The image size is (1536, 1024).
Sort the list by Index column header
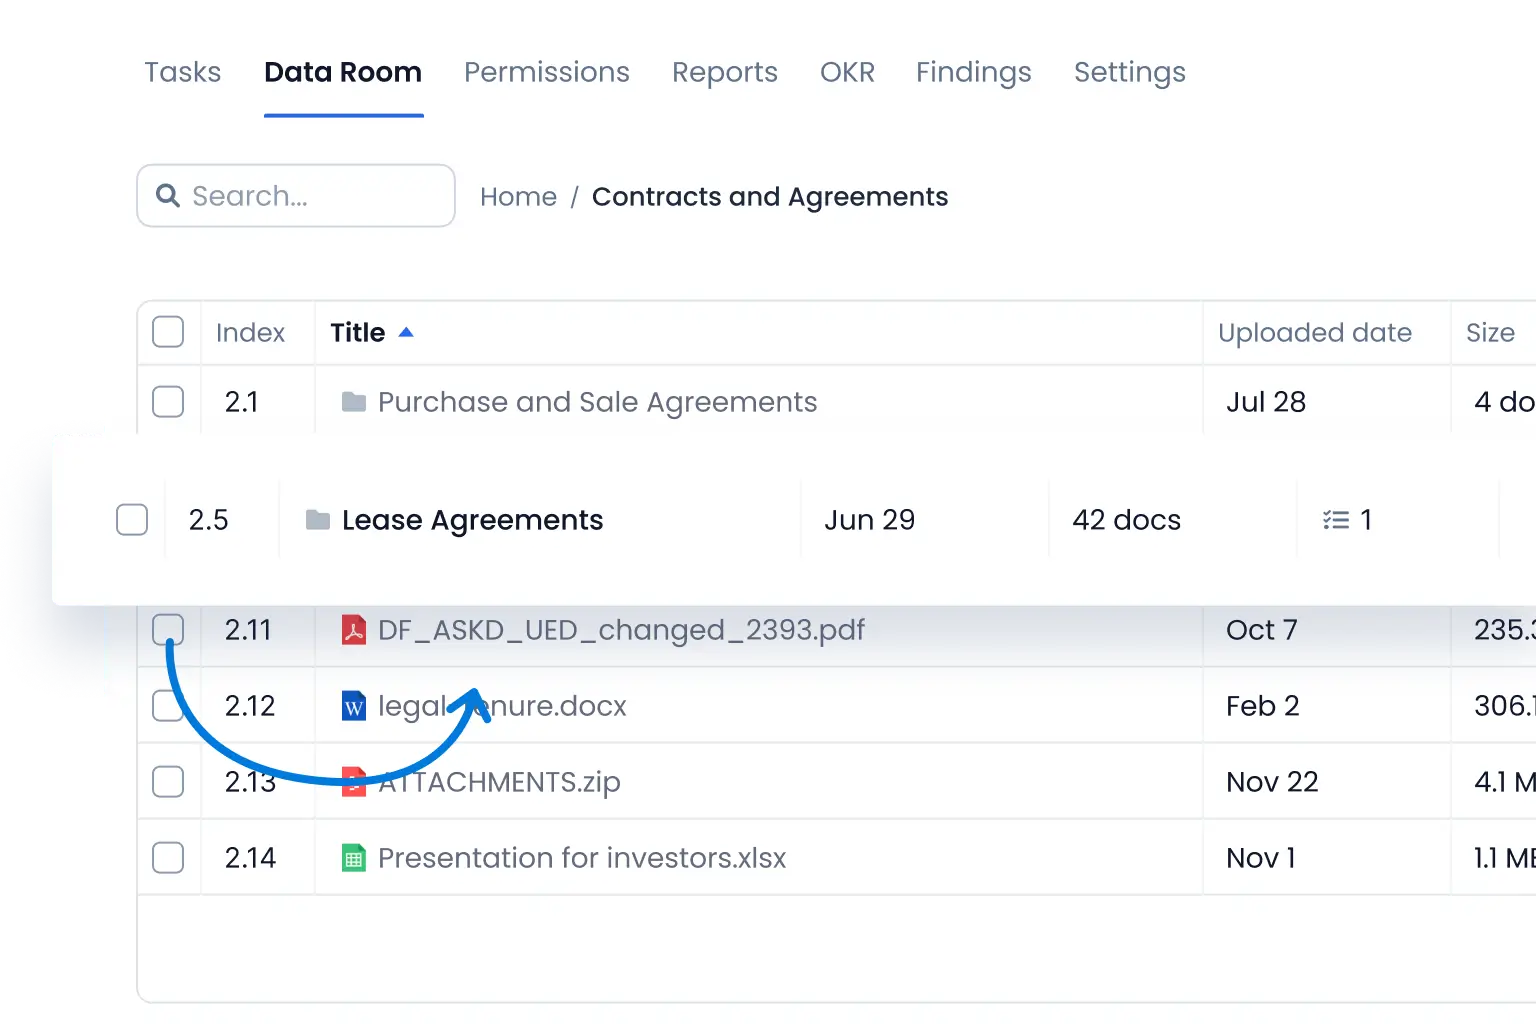click(250, 332)
